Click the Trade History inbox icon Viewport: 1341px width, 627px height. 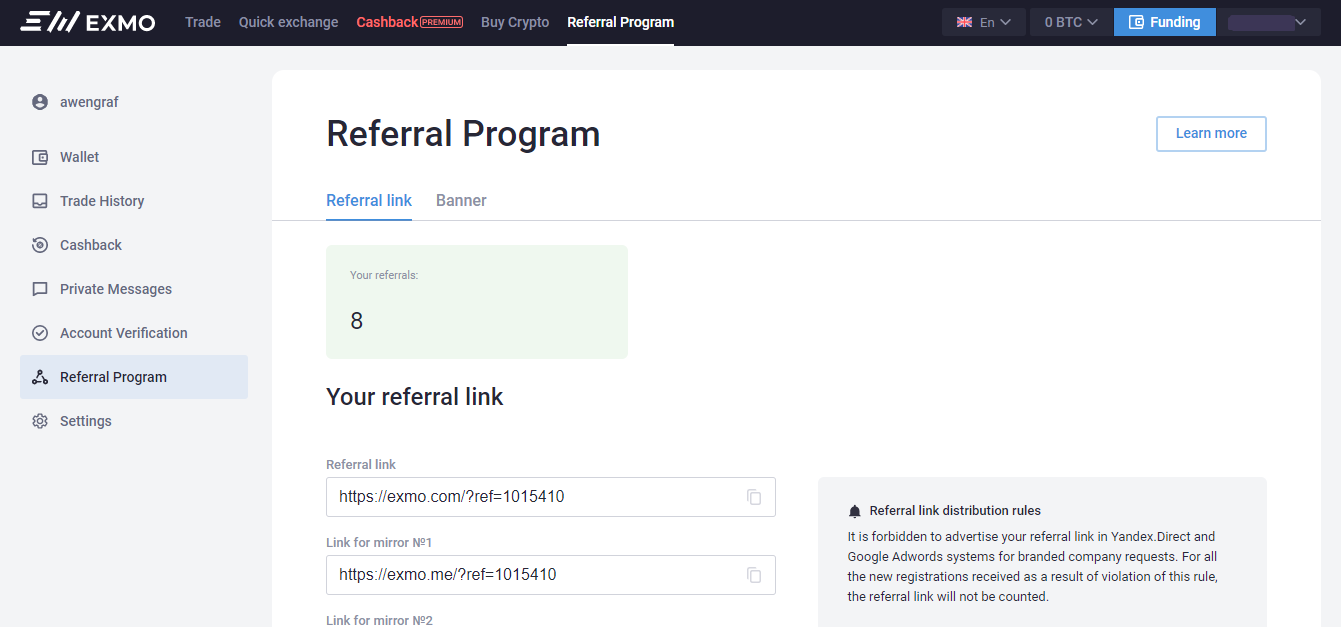[40, 201]
